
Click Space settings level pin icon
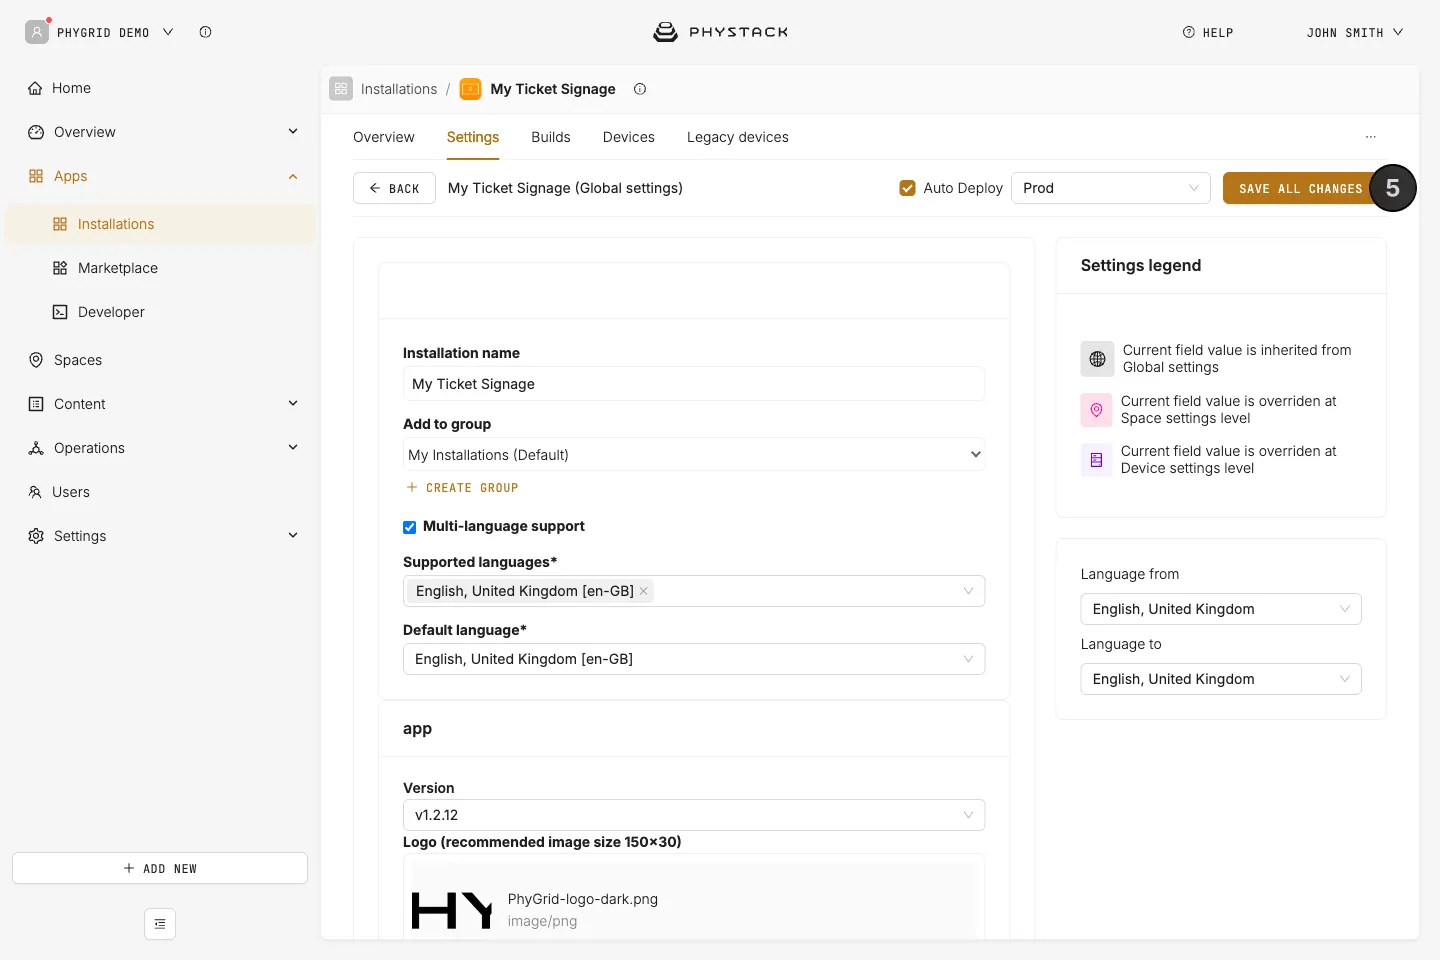click(1096, 410)
